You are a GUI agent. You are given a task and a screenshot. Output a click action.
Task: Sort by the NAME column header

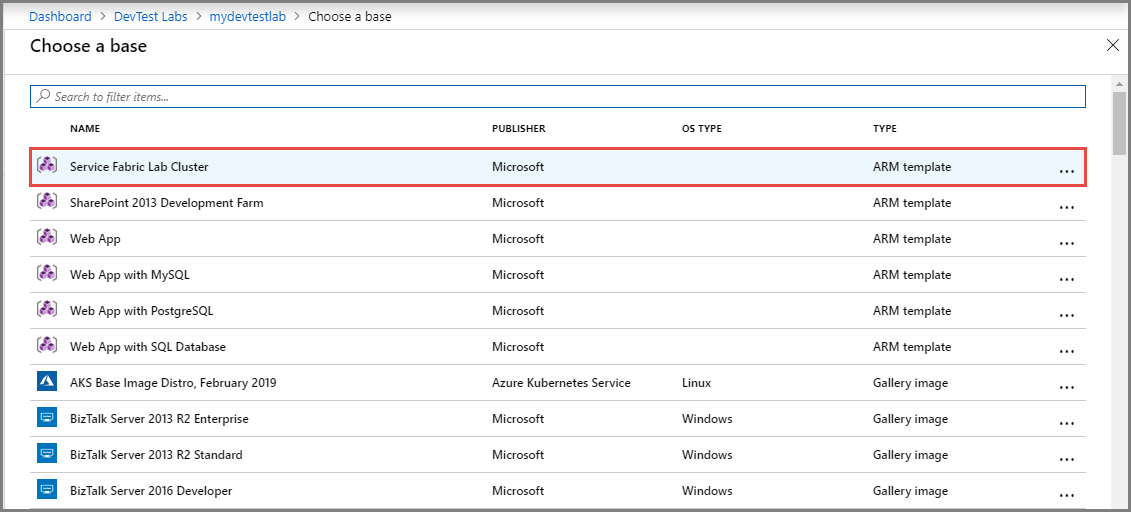[x=85, y=128]
